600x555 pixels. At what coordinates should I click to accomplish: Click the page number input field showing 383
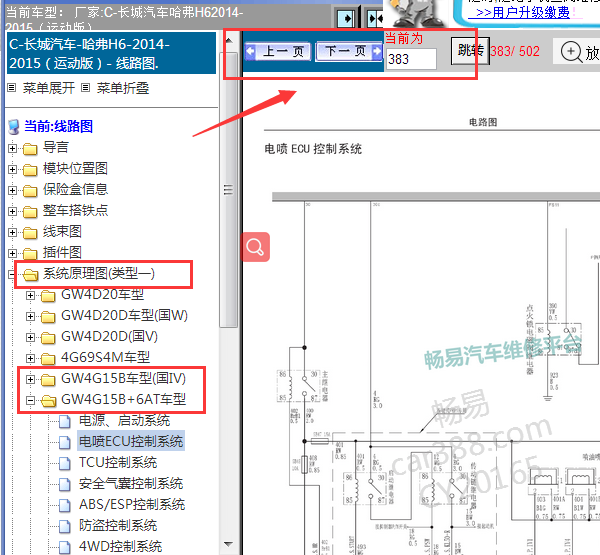pyautogui.click(x=411, y=59)
